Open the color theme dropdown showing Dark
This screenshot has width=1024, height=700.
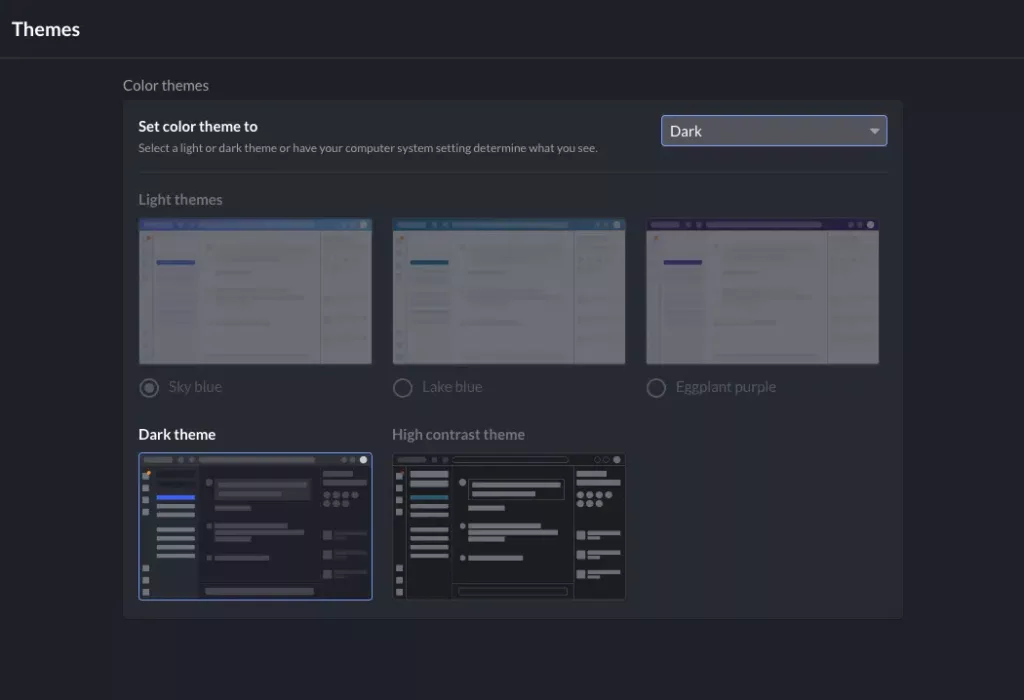click(760, 131)
